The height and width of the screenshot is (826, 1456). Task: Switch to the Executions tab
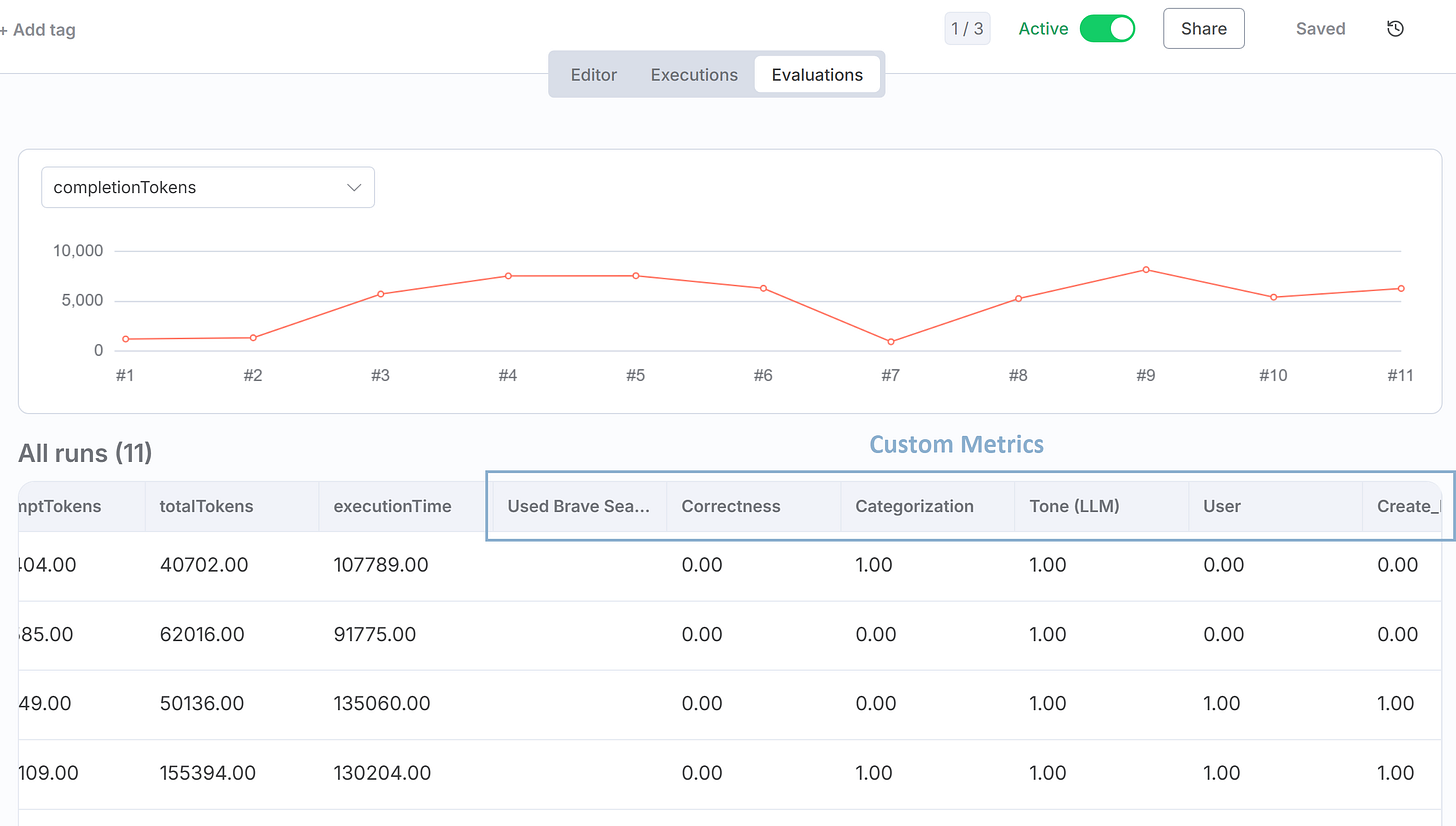[x=694, y=74]
